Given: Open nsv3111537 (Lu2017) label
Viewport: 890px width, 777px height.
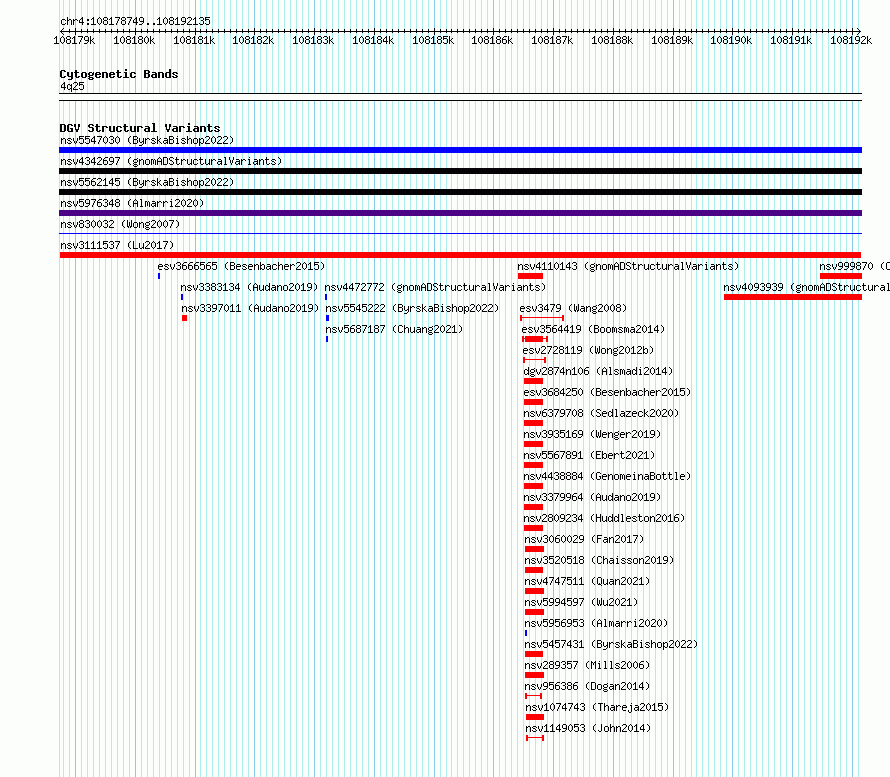Looking at the screenshot, I should (117, 245).
